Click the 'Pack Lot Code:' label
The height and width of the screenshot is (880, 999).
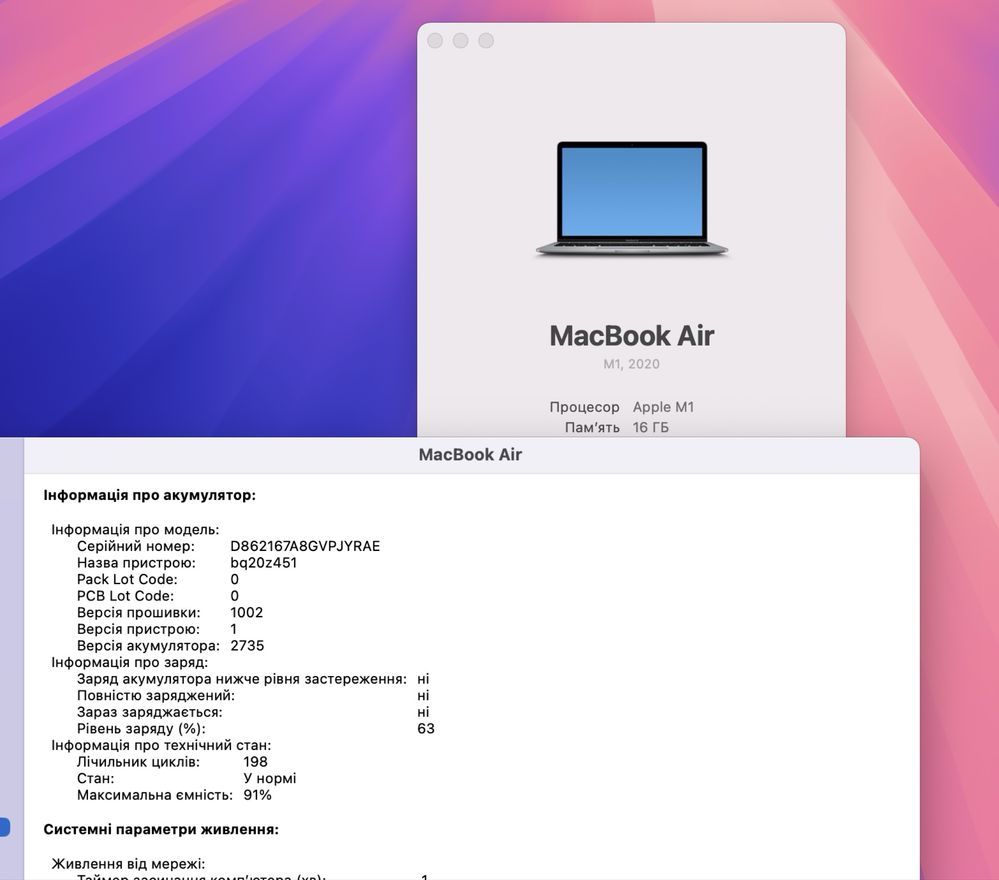tap(127, 579)
